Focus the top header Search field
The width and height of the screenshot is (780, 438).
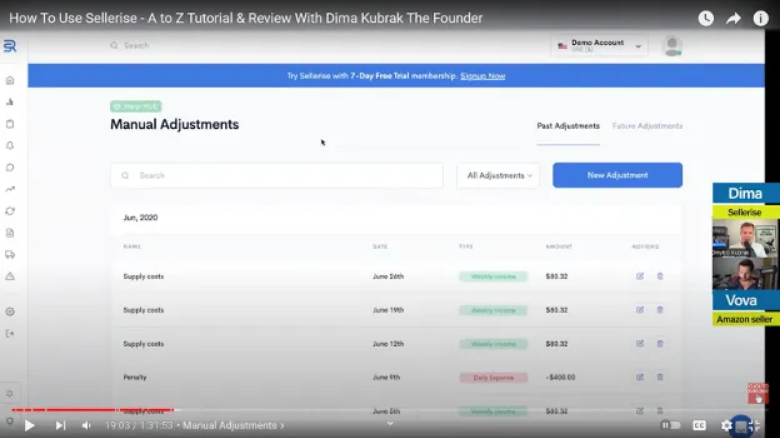tap(136, 45)
